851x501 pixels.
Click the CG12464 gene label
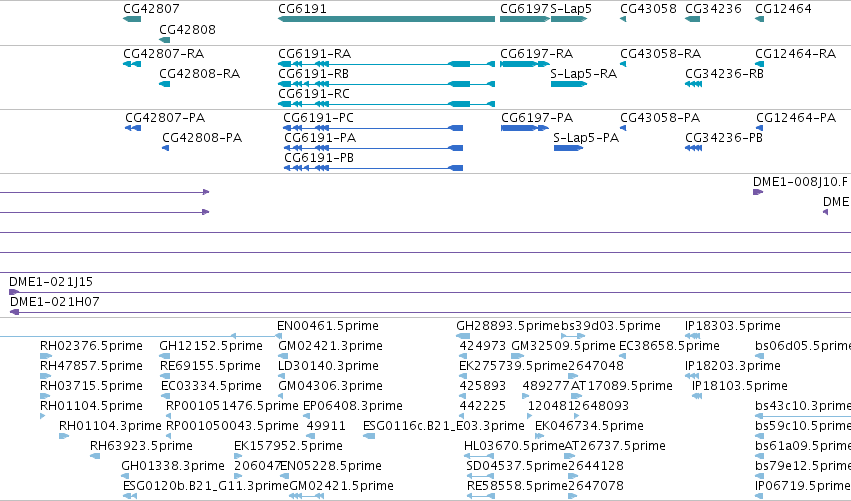pos(783,9)
